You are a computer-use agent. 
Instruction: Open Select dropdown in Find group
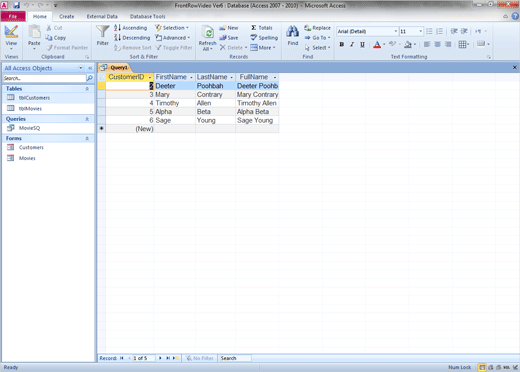[317, 48]
